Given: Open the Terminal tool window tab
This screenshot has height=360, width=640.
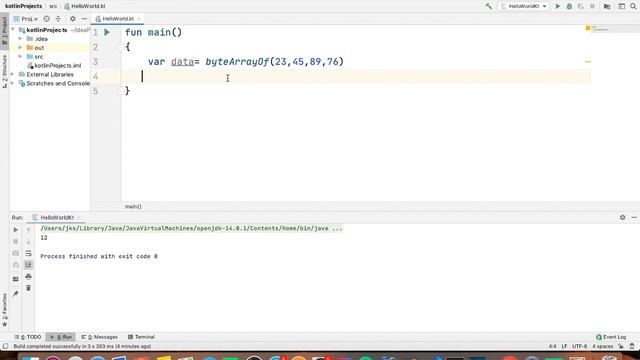Looking at the screenshot, I should coord(141,337).
